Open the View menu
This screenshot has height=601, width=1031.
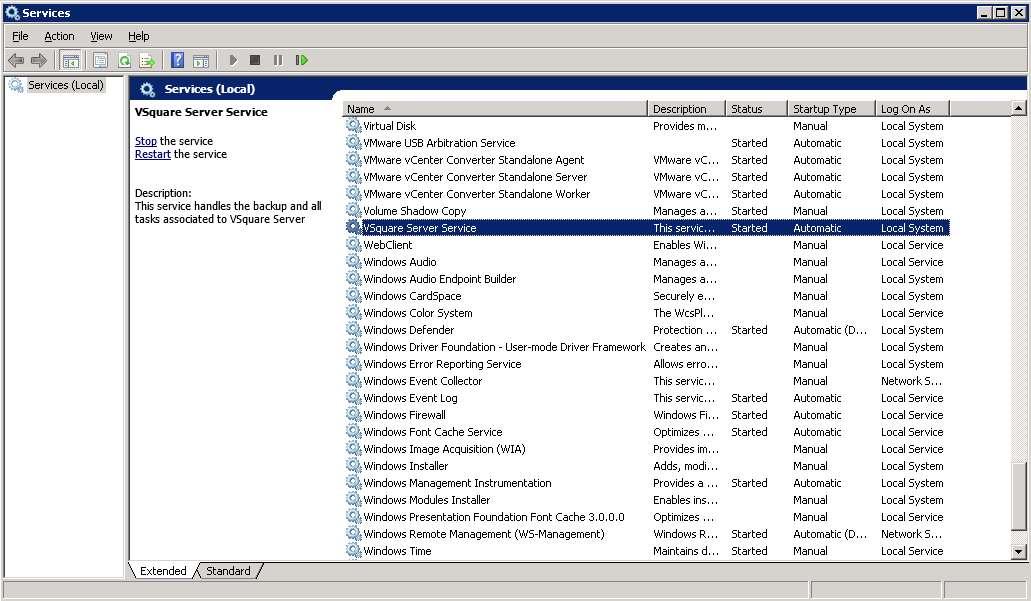click(x=101, y=36)
